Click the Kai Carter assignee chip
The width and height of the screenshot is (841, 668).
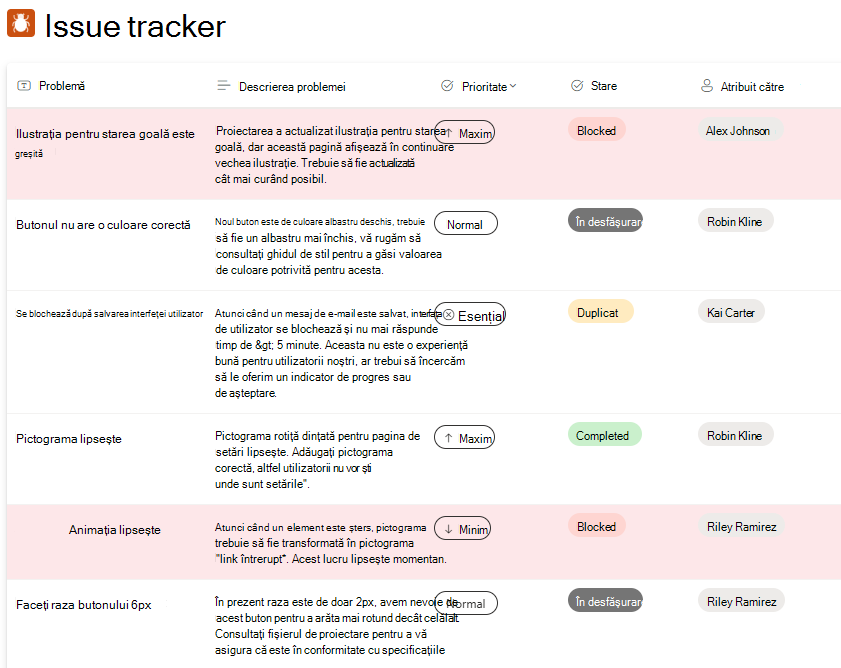coord(731,312)
